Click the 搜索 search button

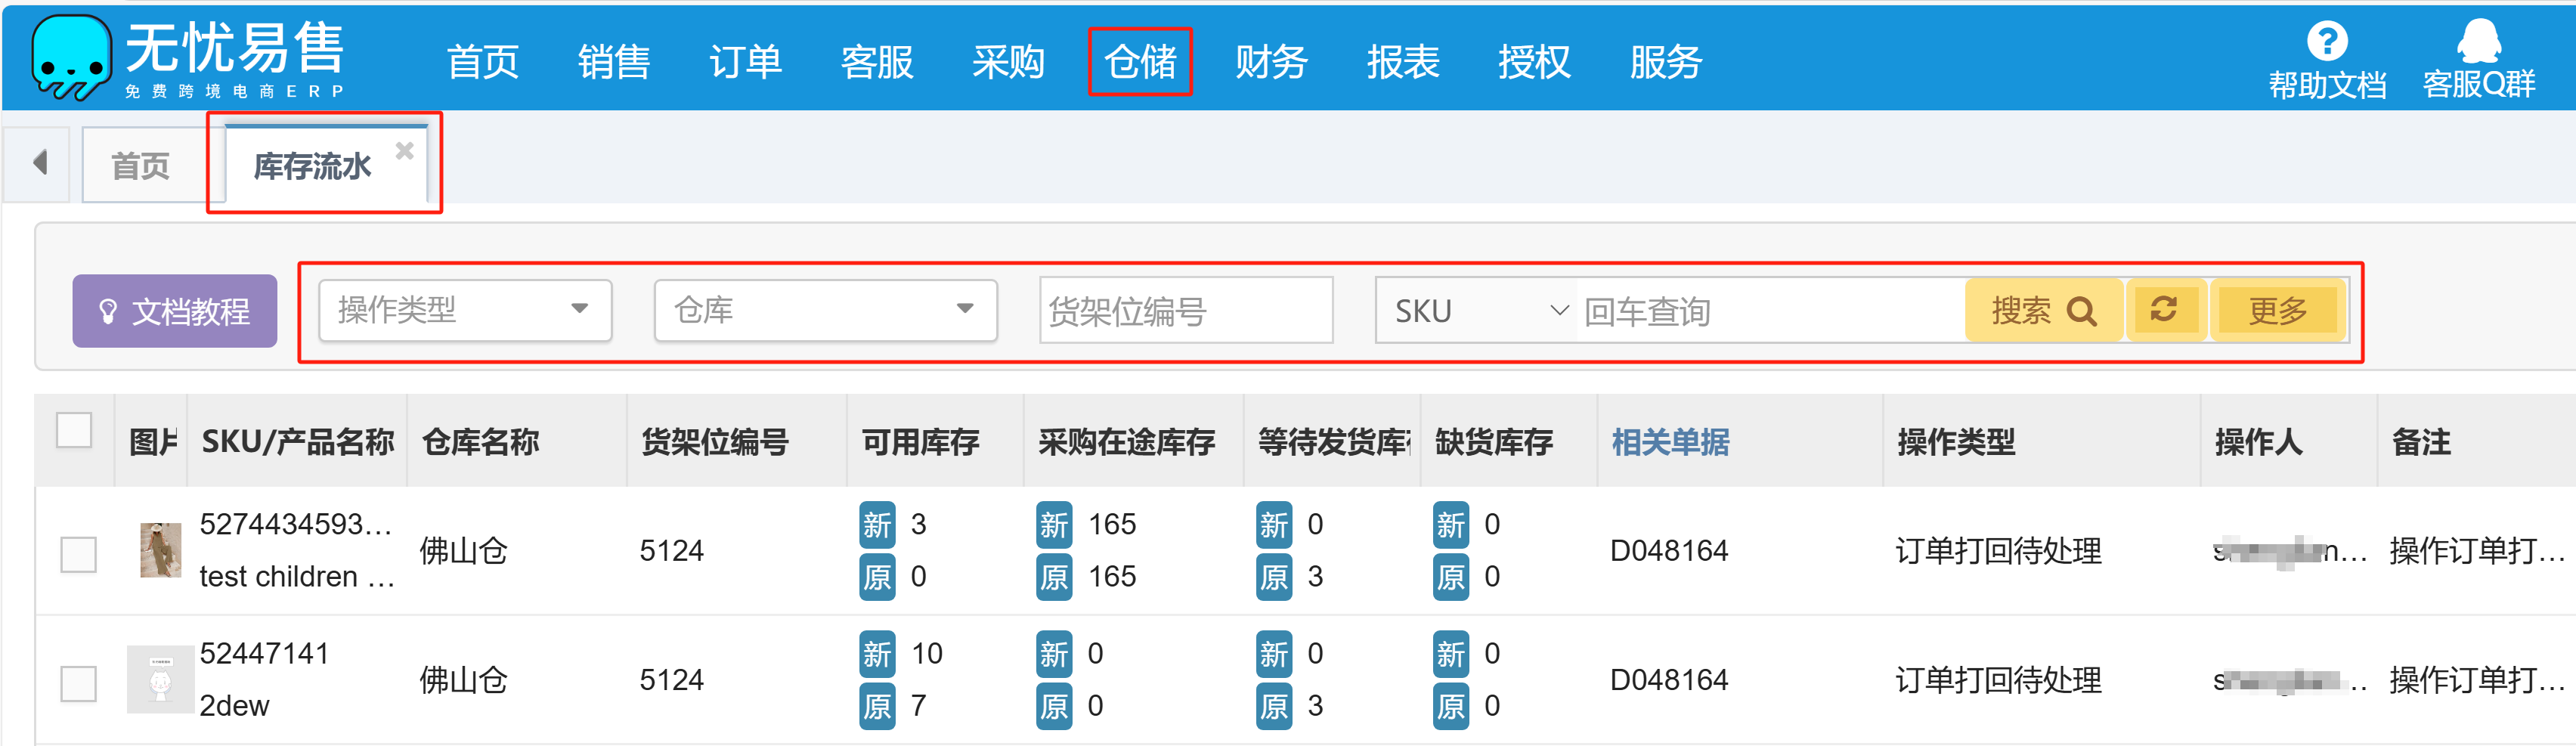2042,311
